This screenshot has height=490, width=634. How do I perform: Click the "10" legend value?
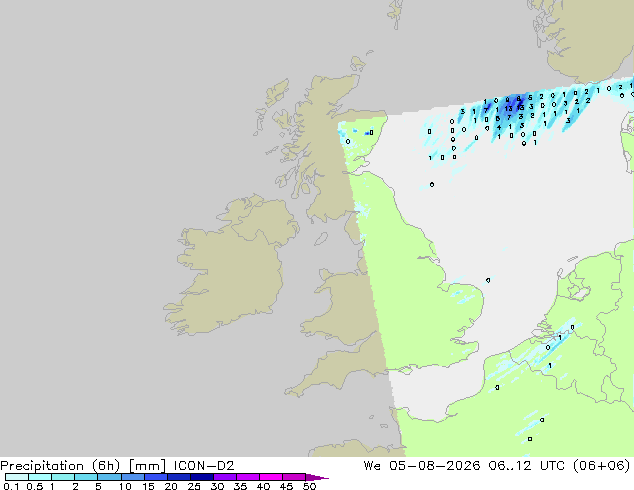125,486
